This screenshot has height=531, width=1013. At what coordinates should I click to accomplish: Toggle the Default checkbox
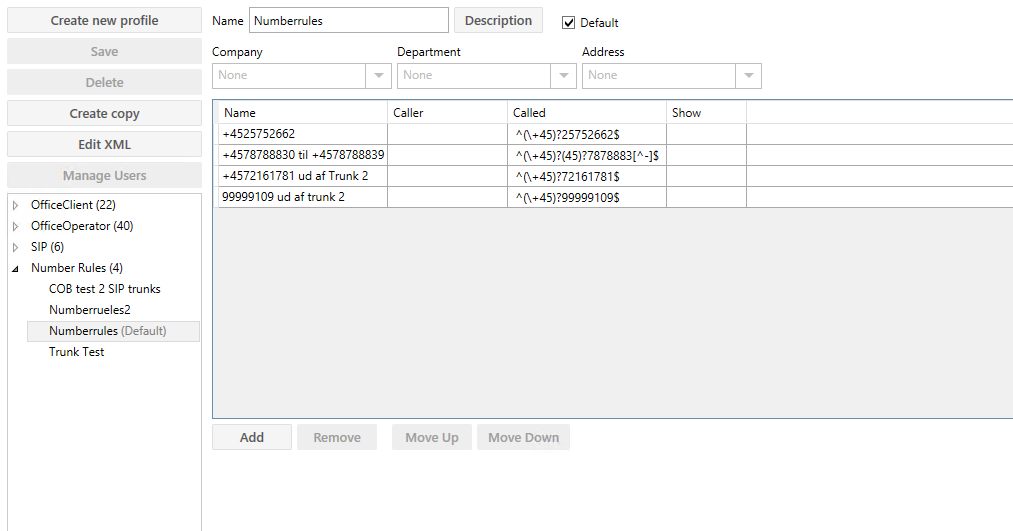(569, 23)
